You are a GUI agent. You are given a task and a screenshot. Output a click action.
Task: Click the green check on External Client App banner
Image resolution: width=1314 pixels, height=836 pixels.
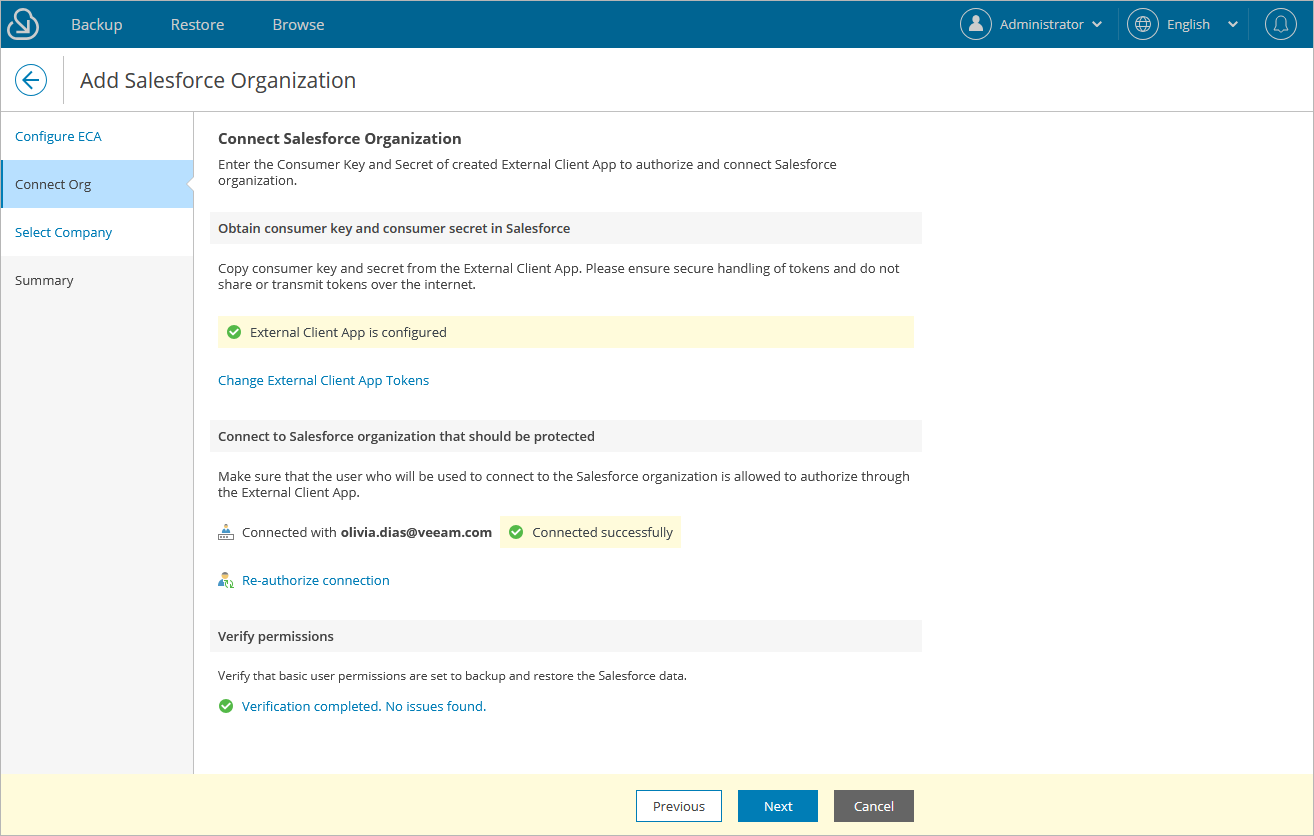[x=233, y=331]
